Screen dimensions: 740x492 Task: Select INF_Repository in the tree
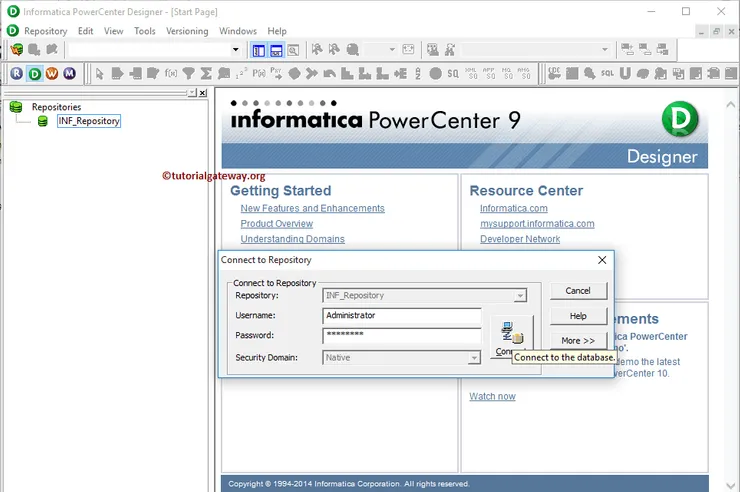point(89,121)
